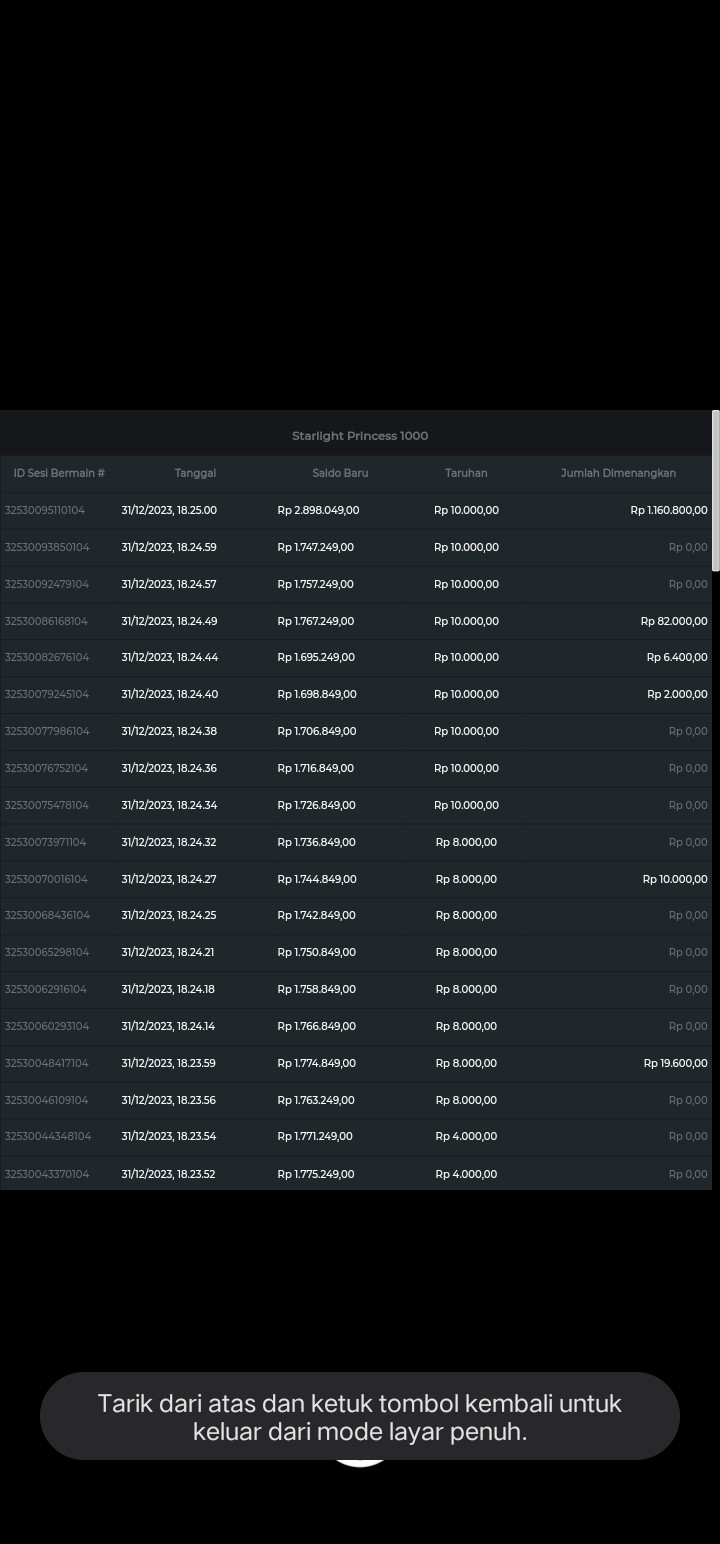Click the Taruhan column header
The image size is (720, 1544).
point(466,473)
